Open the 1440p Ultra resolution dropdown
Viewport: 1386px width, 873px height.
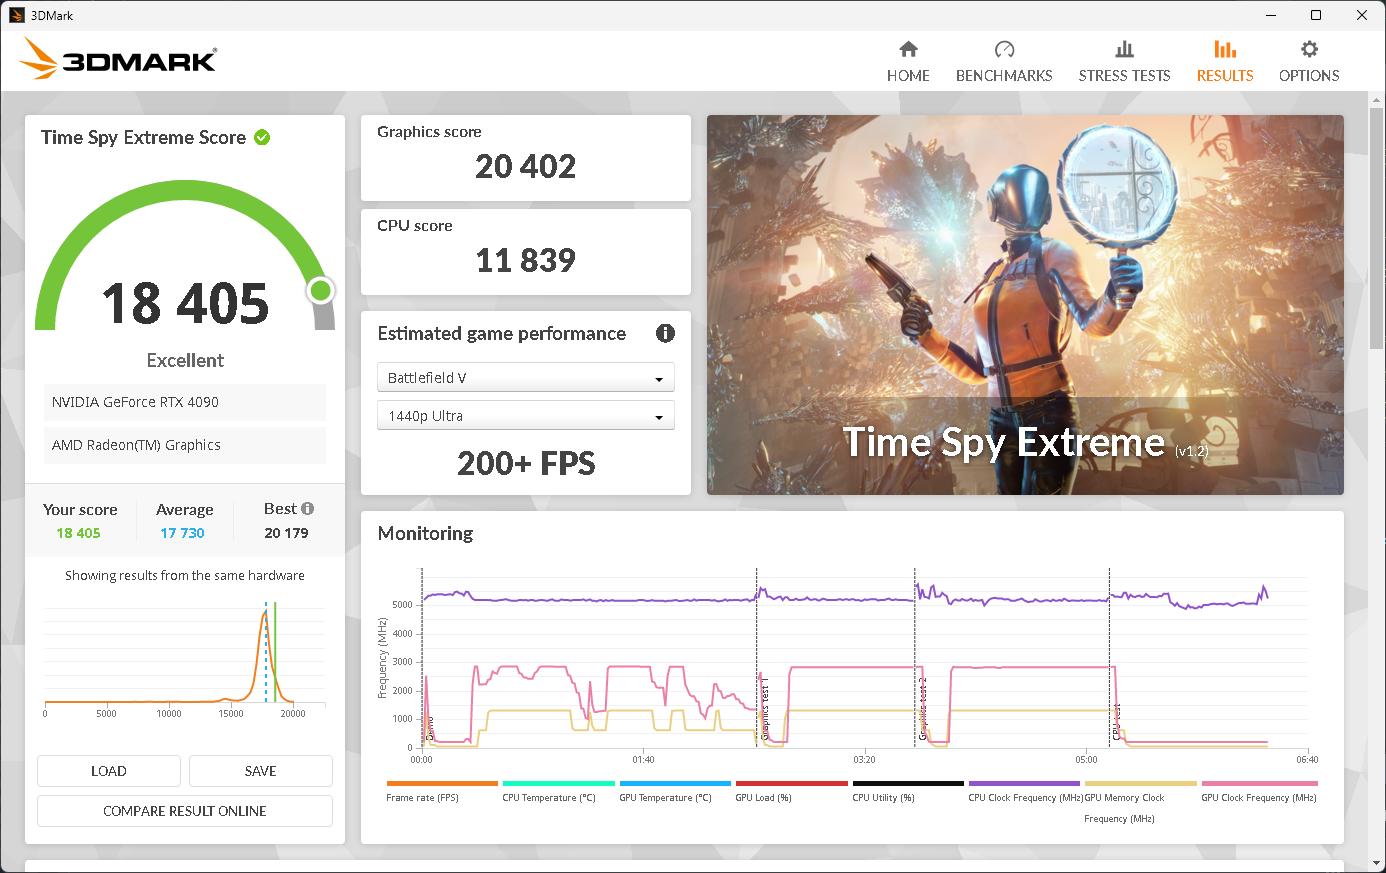[526, 416]
